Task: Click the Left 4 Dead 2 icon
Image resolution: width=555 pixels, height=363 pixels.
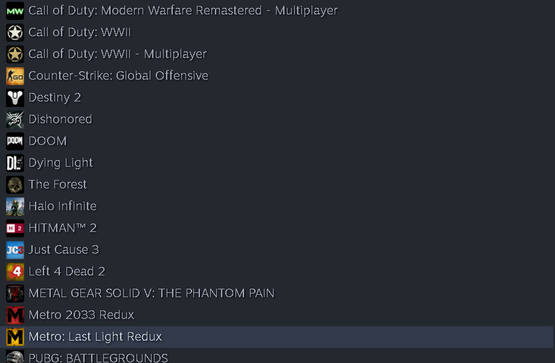Action: coord(15,271)
